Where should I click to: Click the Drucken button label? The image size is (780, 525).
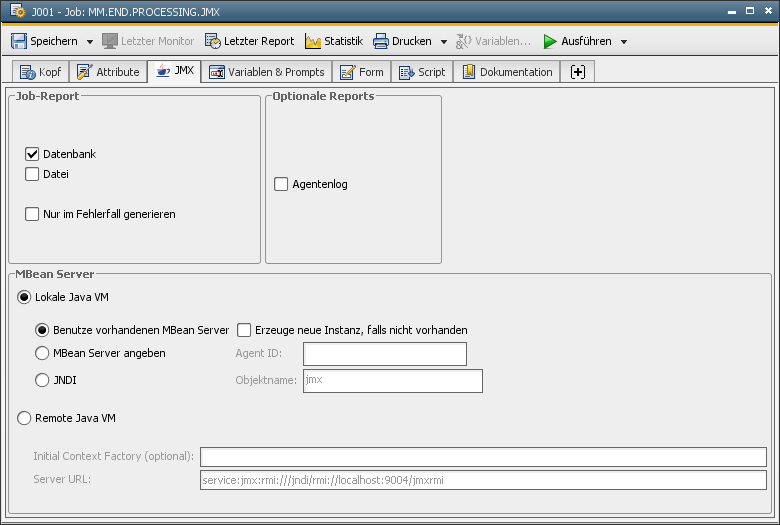(x=411, y=41)
